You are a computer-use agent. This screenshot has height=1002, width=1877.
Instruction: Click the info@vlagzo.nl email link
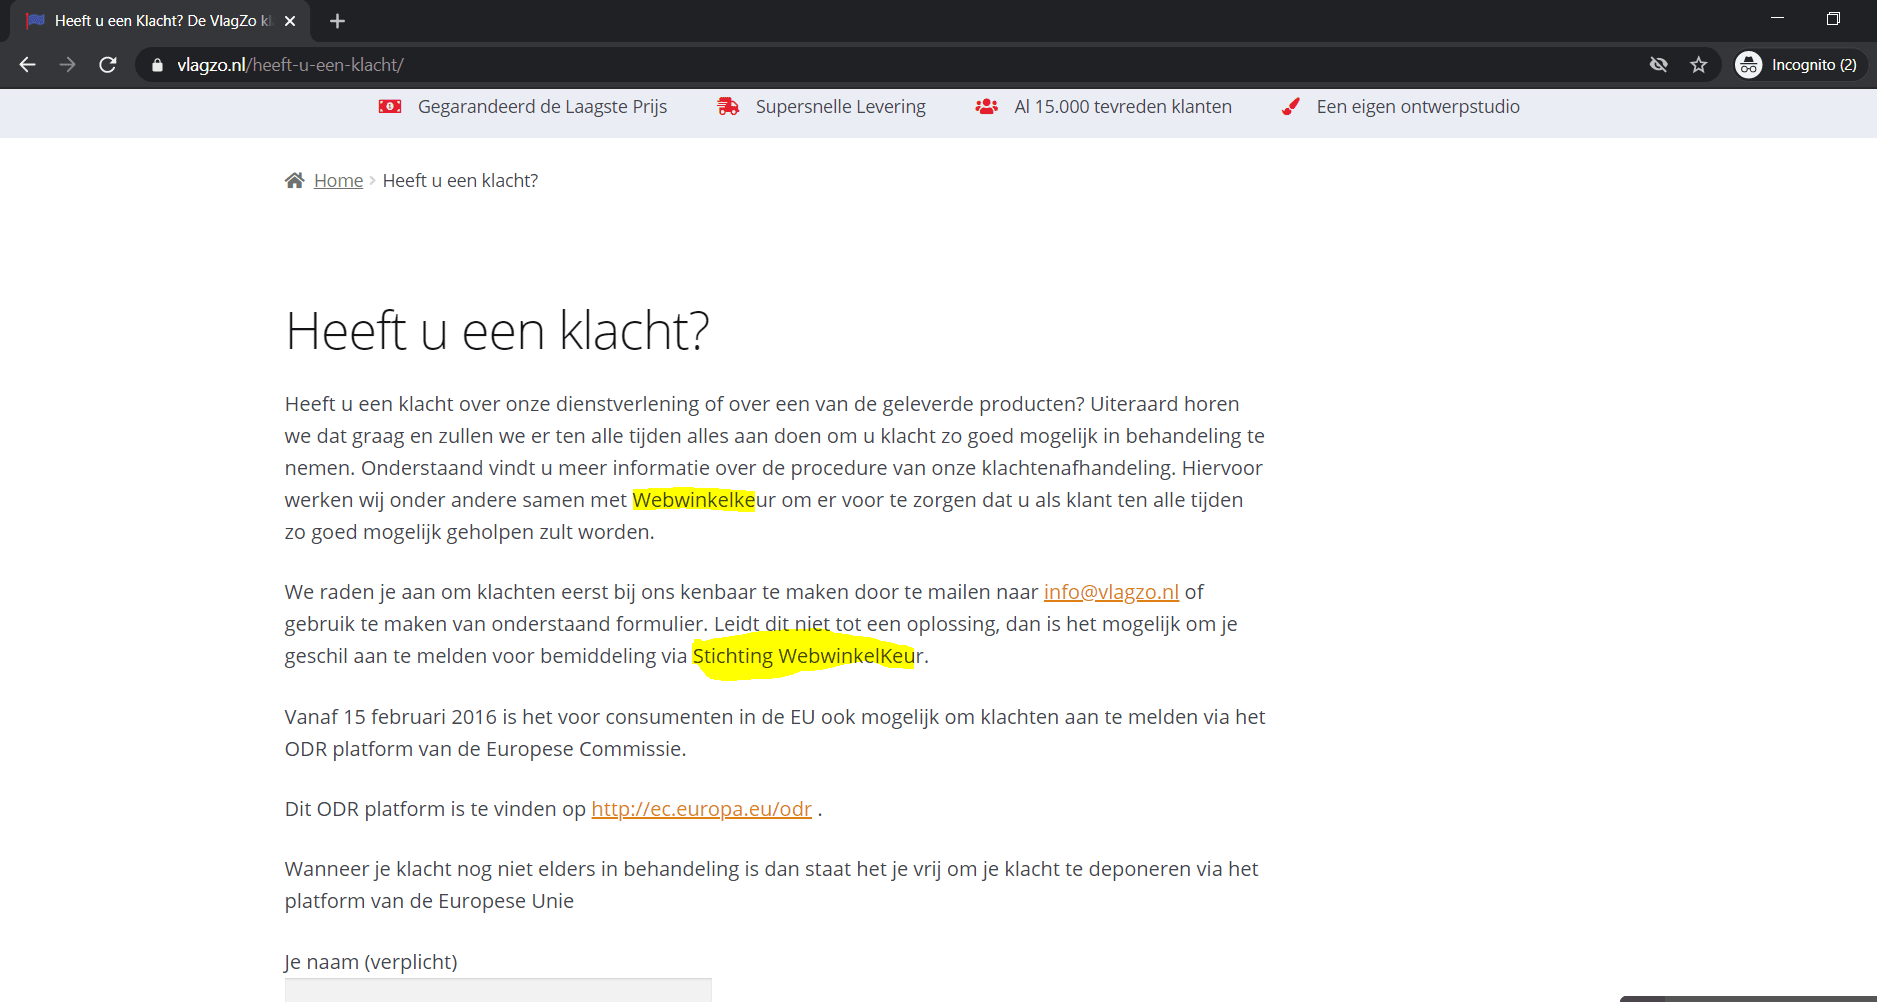pos(1111,592)
